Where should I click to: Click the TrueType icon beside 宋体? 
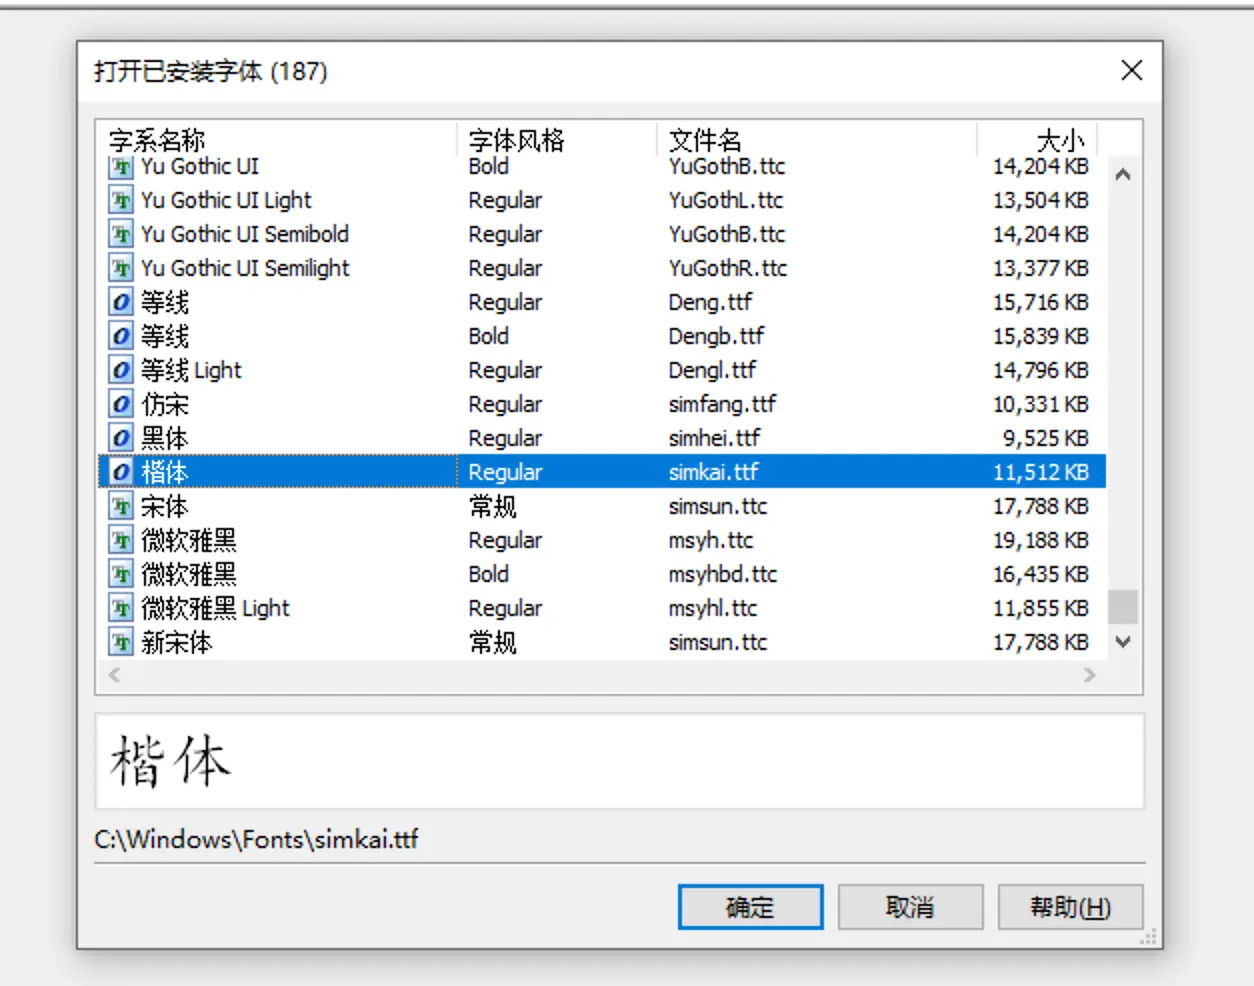[119, 506]
